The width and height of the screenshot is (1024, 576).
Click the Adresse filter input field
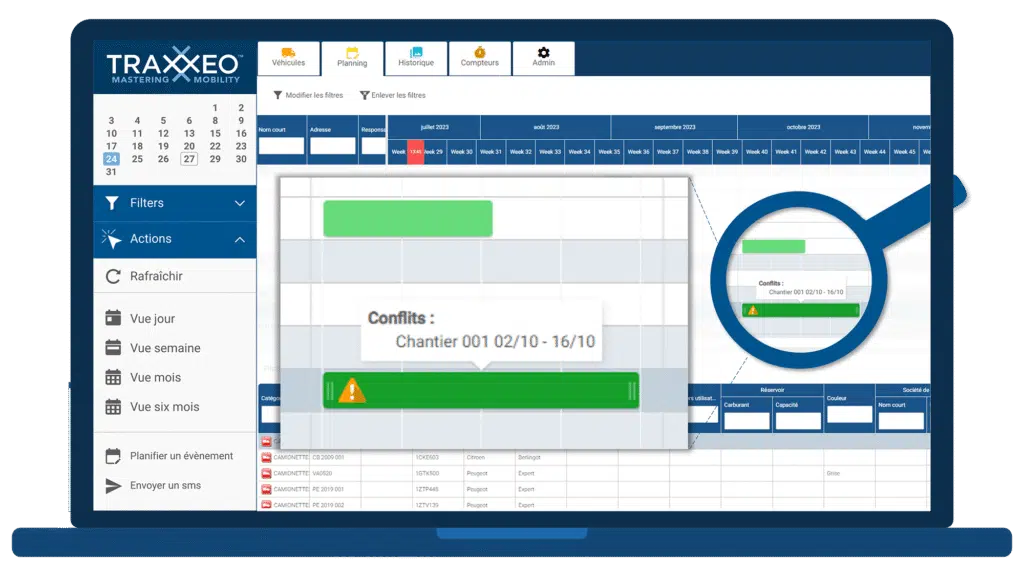(x=332, y=146)
